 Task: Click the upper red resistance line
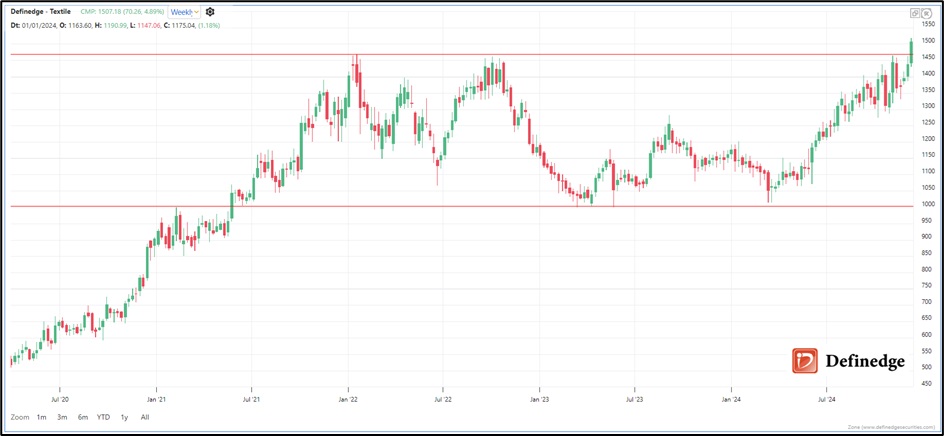tap(462, 55)
